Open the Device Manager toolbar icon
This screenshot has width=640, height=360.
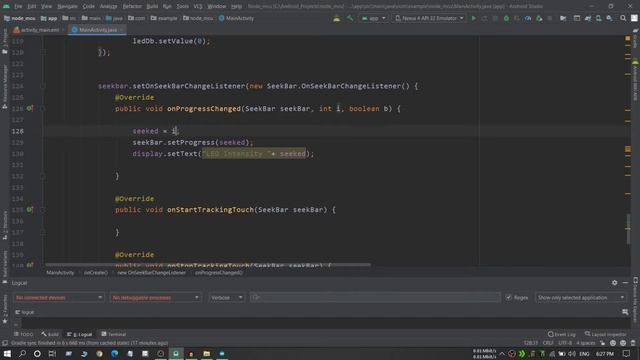598,18
